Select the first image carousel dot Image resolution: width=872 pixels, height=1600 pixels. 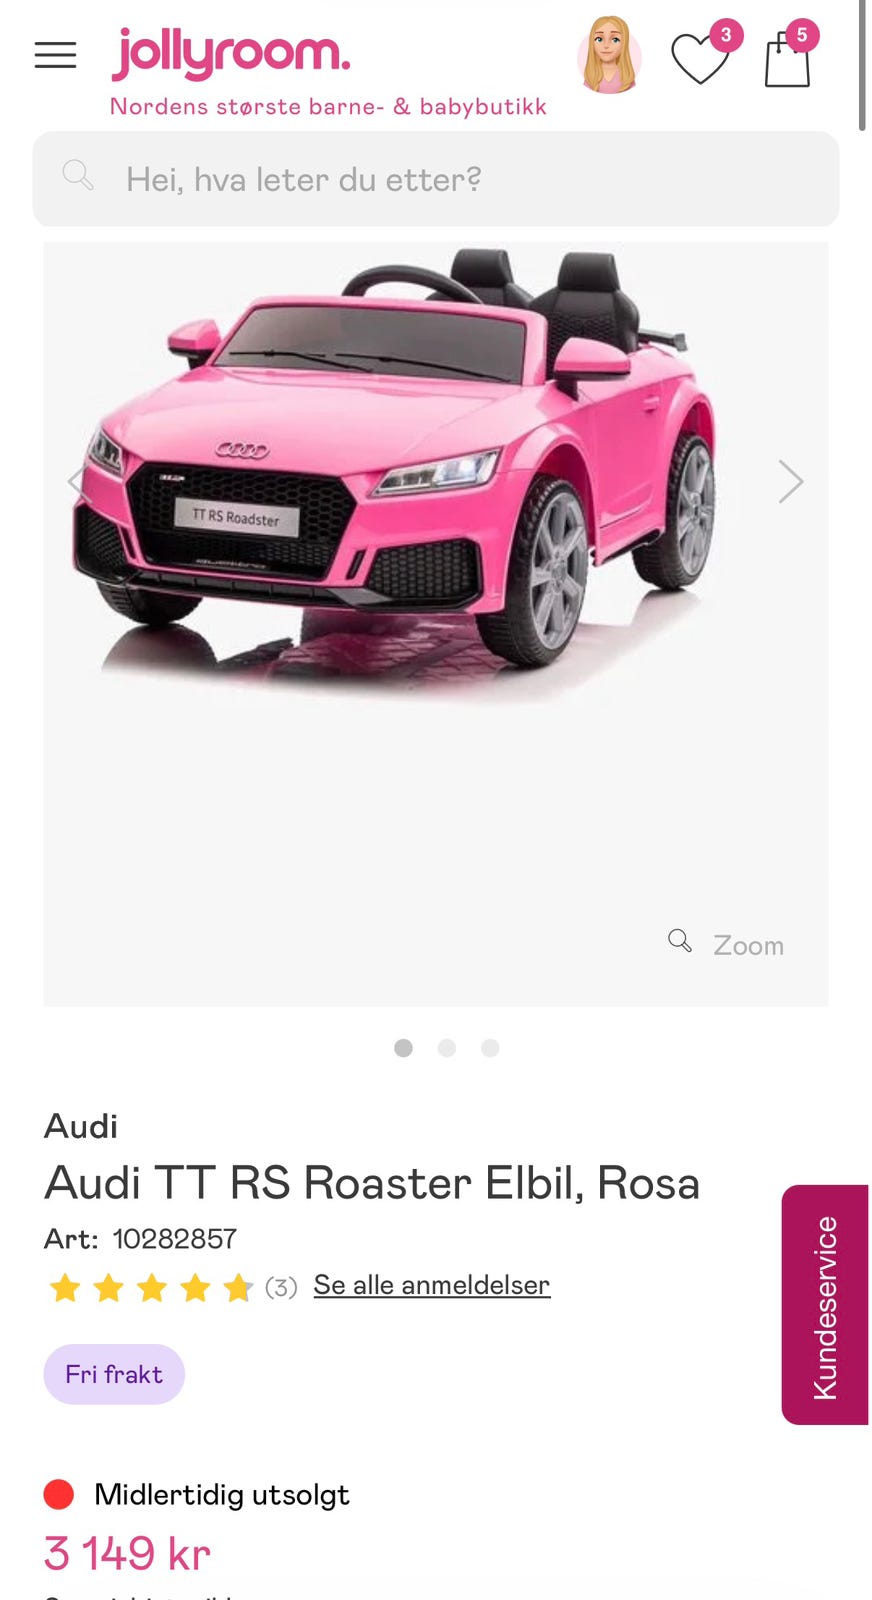pos(403,1048)
